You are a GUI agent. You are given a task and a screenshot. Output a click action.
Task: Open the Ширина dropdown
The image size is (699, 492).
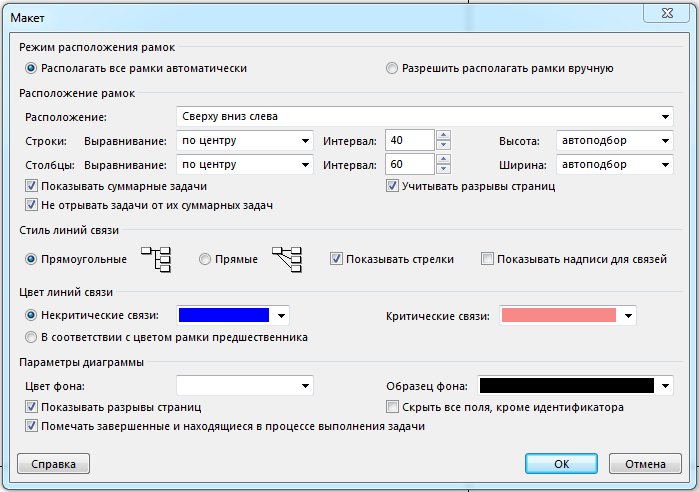pos(615,164)
